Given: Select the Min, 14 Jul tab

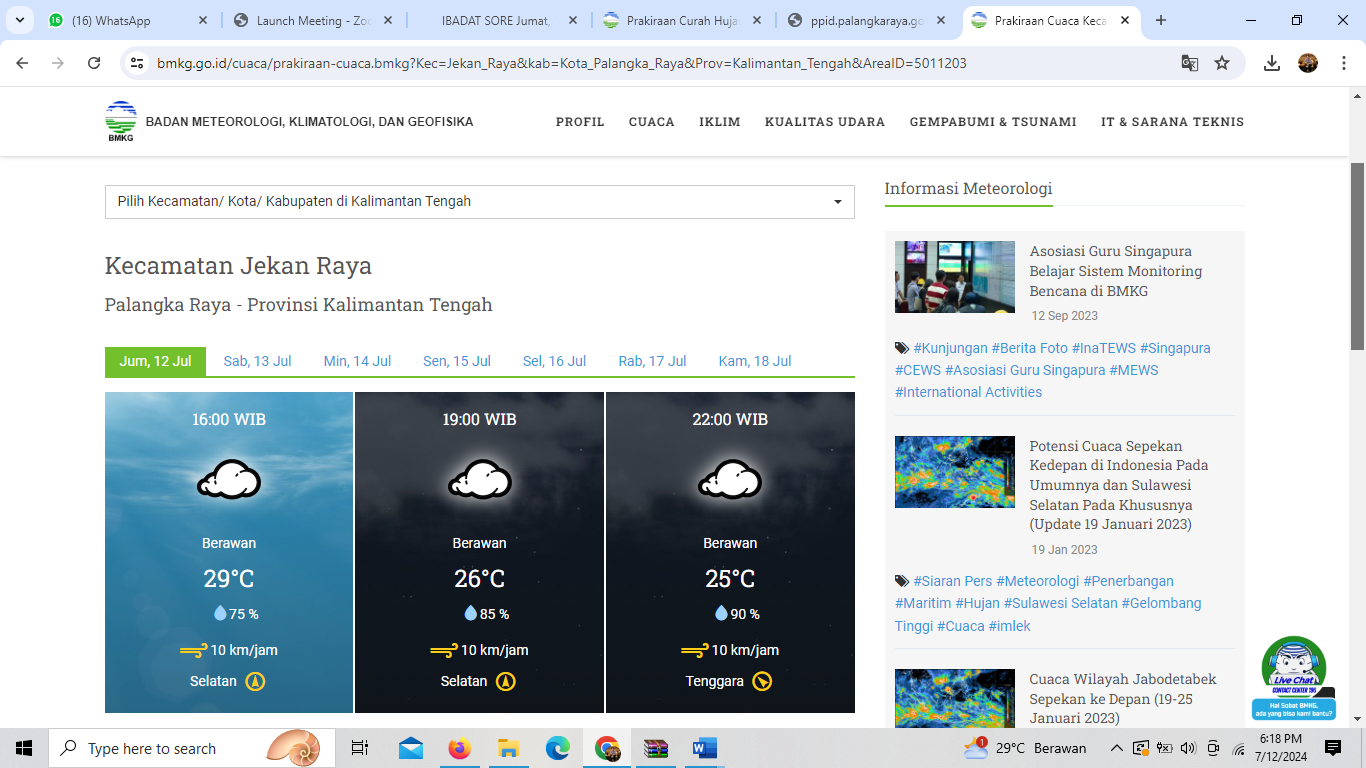Looking at the screenshot, I should (x=357, y=361).
